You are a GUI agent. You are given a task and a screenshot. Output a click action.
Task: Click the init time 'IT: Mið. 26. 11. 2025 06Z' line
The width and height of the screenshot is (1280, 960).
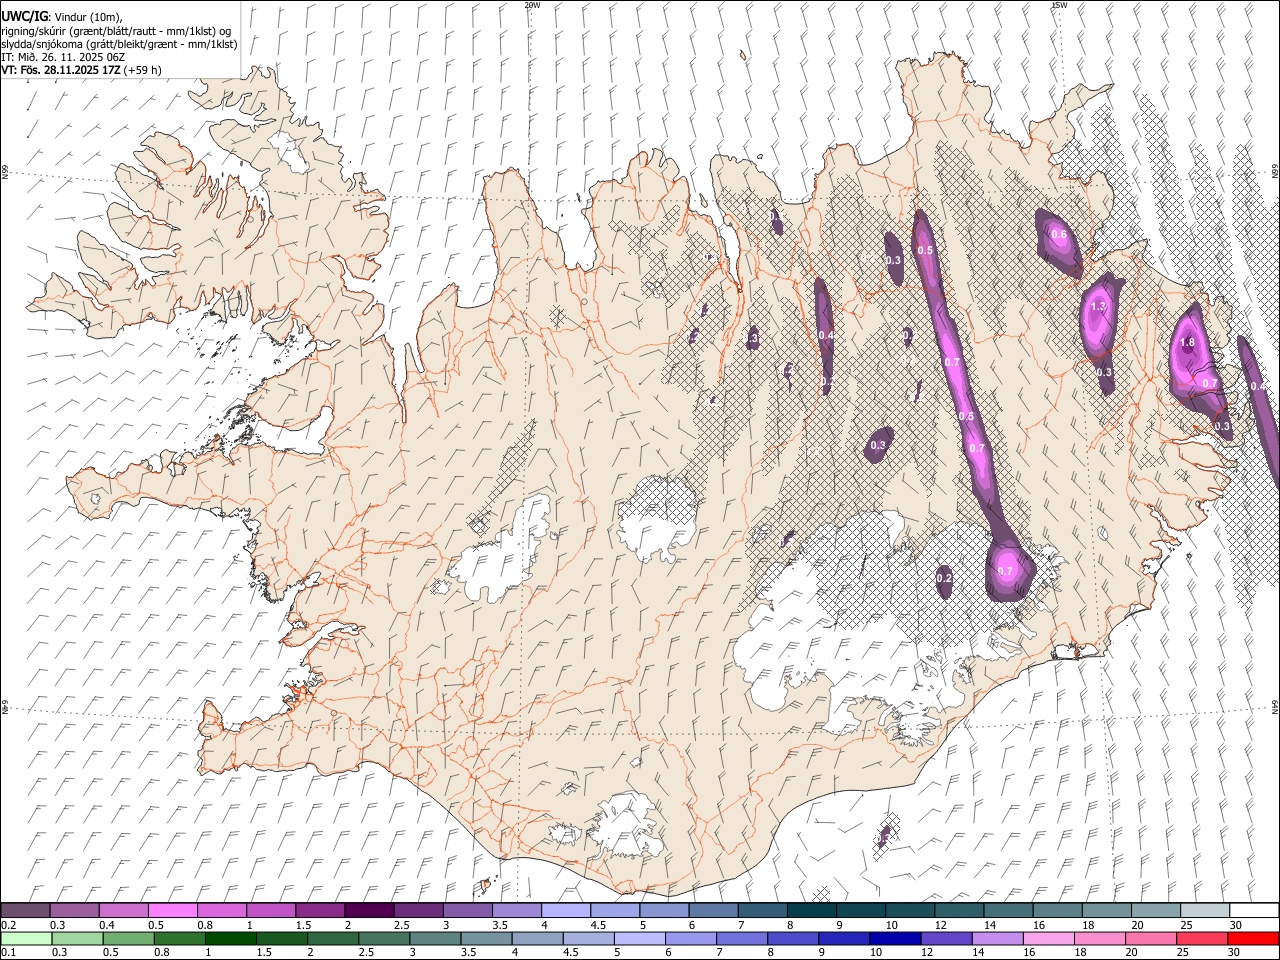point(63,57)
